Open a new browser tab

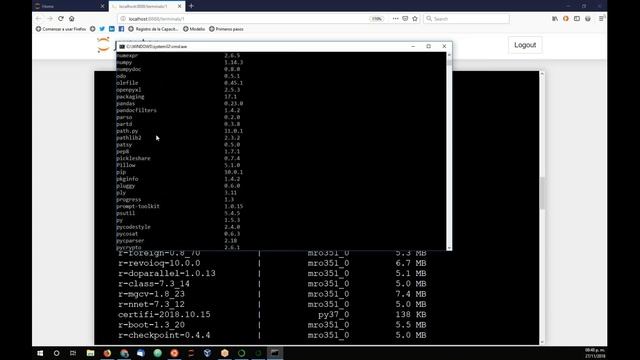click(x=191, y=6)
